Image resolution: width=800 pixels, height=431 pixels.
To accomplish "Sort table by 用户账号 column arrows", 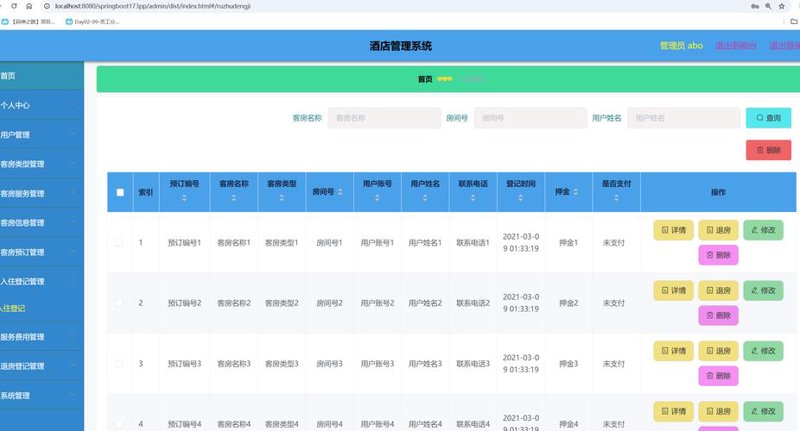I will pyautogui.click(x=377, y=198).
